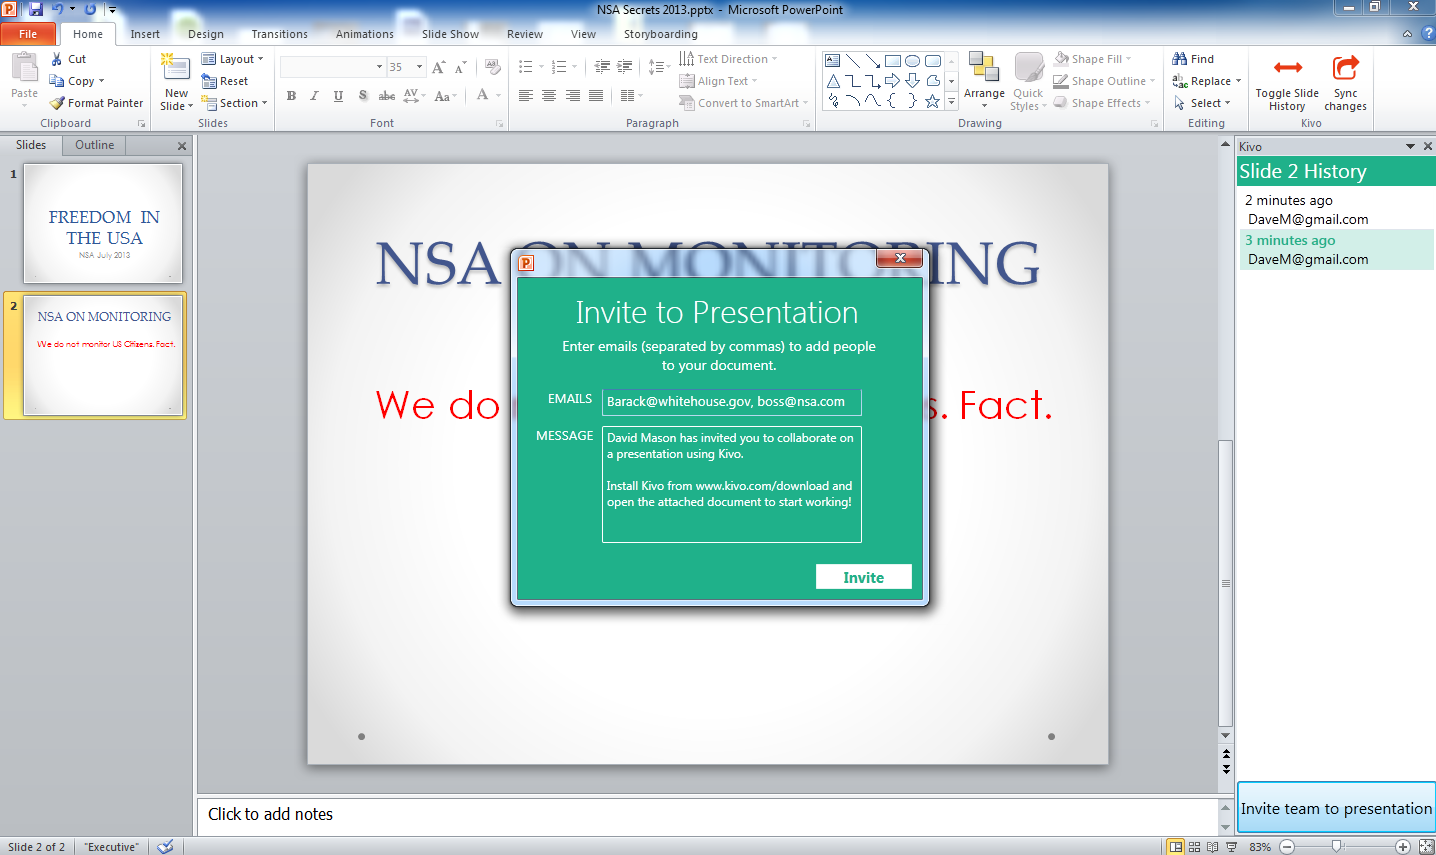Adjust the zoom slider in status bar
The height and width of the screenshot is (855, 1436).
pos(1337,847)
